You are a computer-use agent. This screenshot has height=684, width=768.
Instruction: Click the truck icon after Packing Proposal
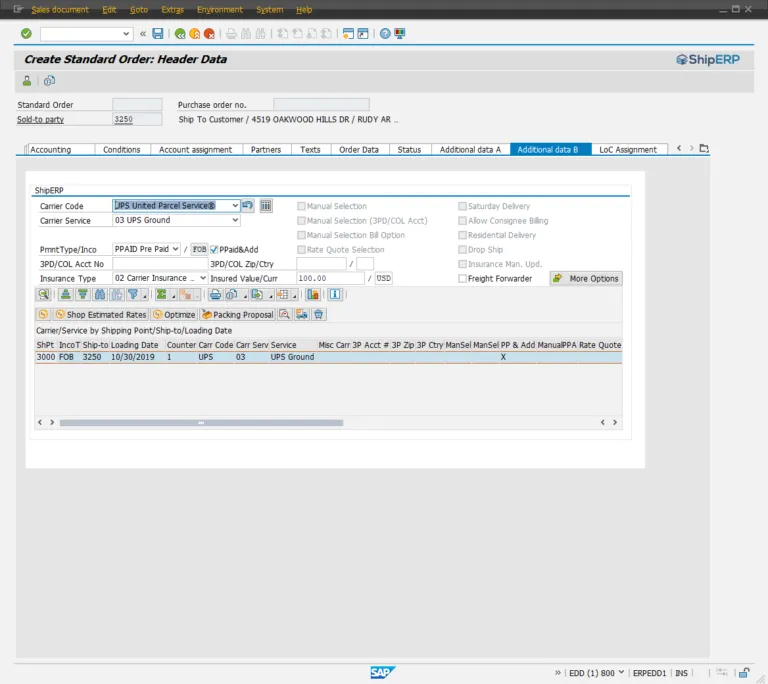pos(302,315)
